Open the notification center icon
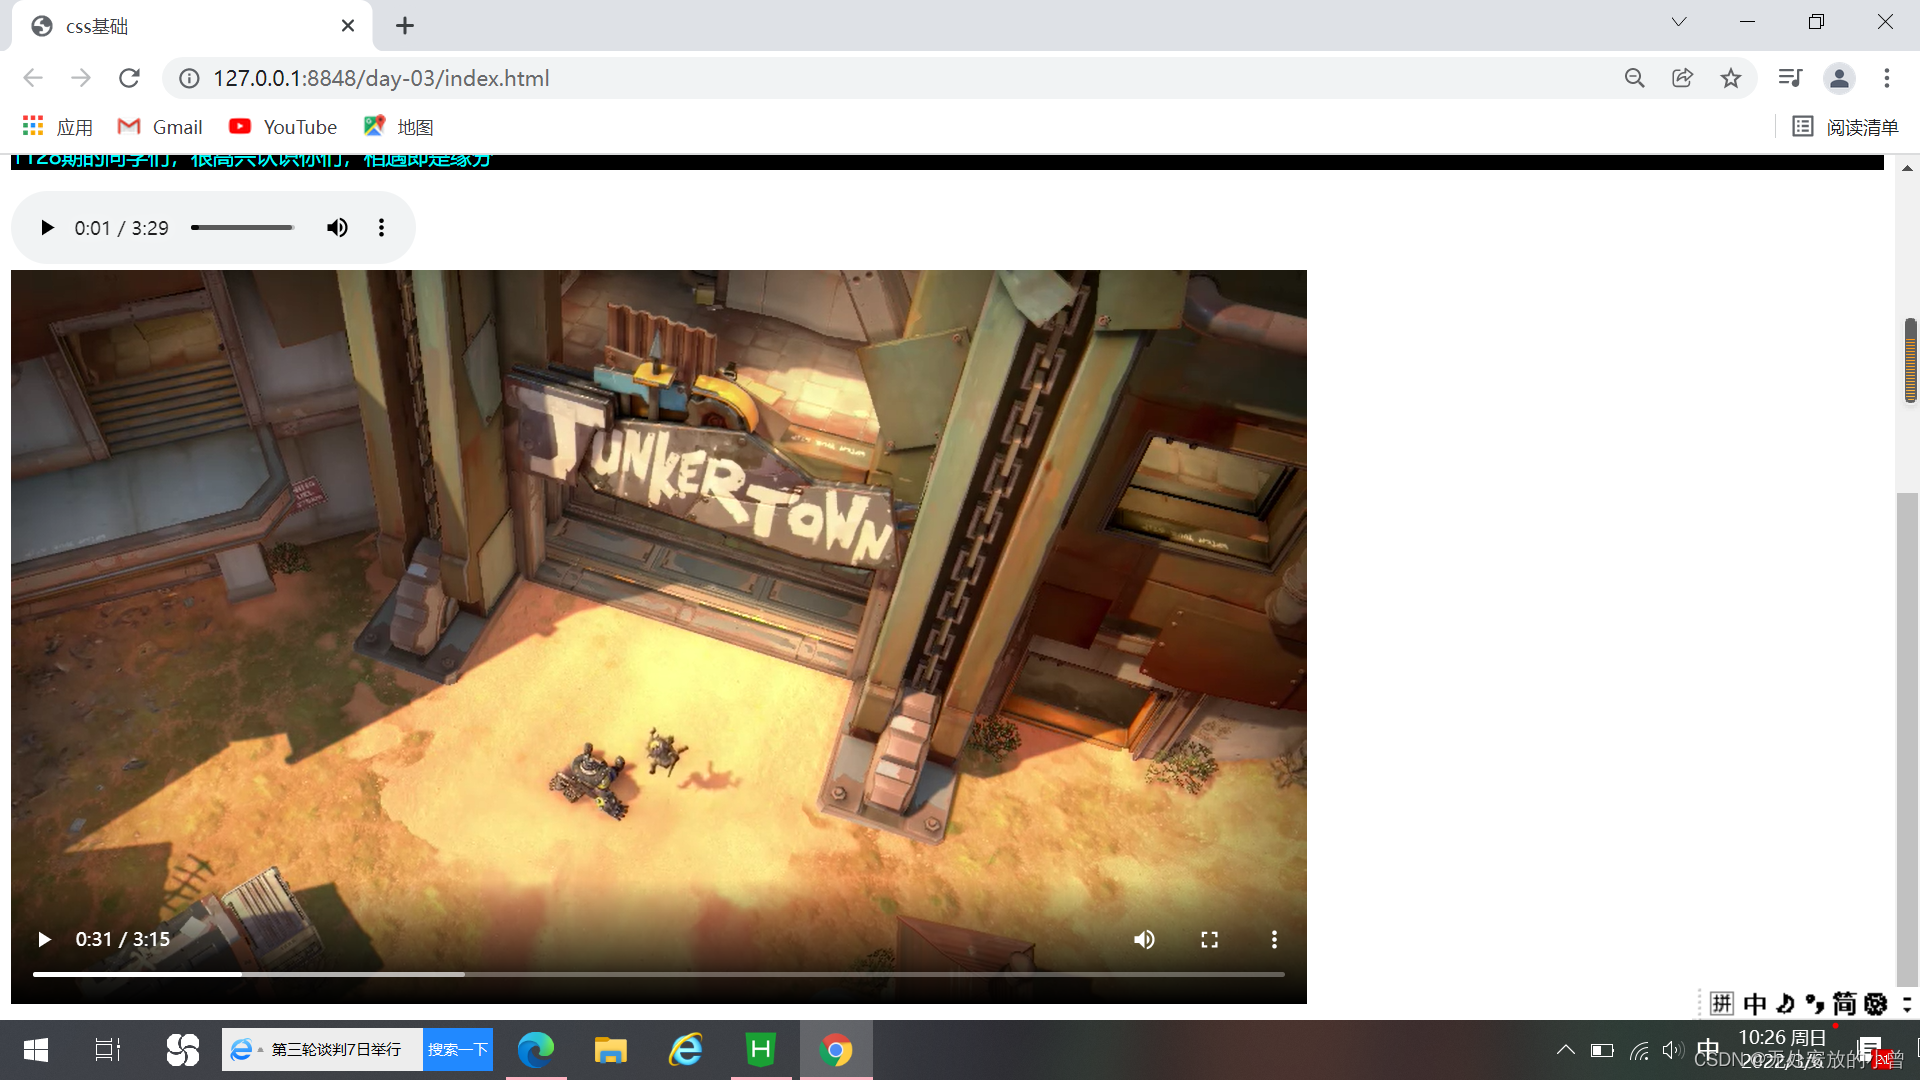 [1869, 1050]
